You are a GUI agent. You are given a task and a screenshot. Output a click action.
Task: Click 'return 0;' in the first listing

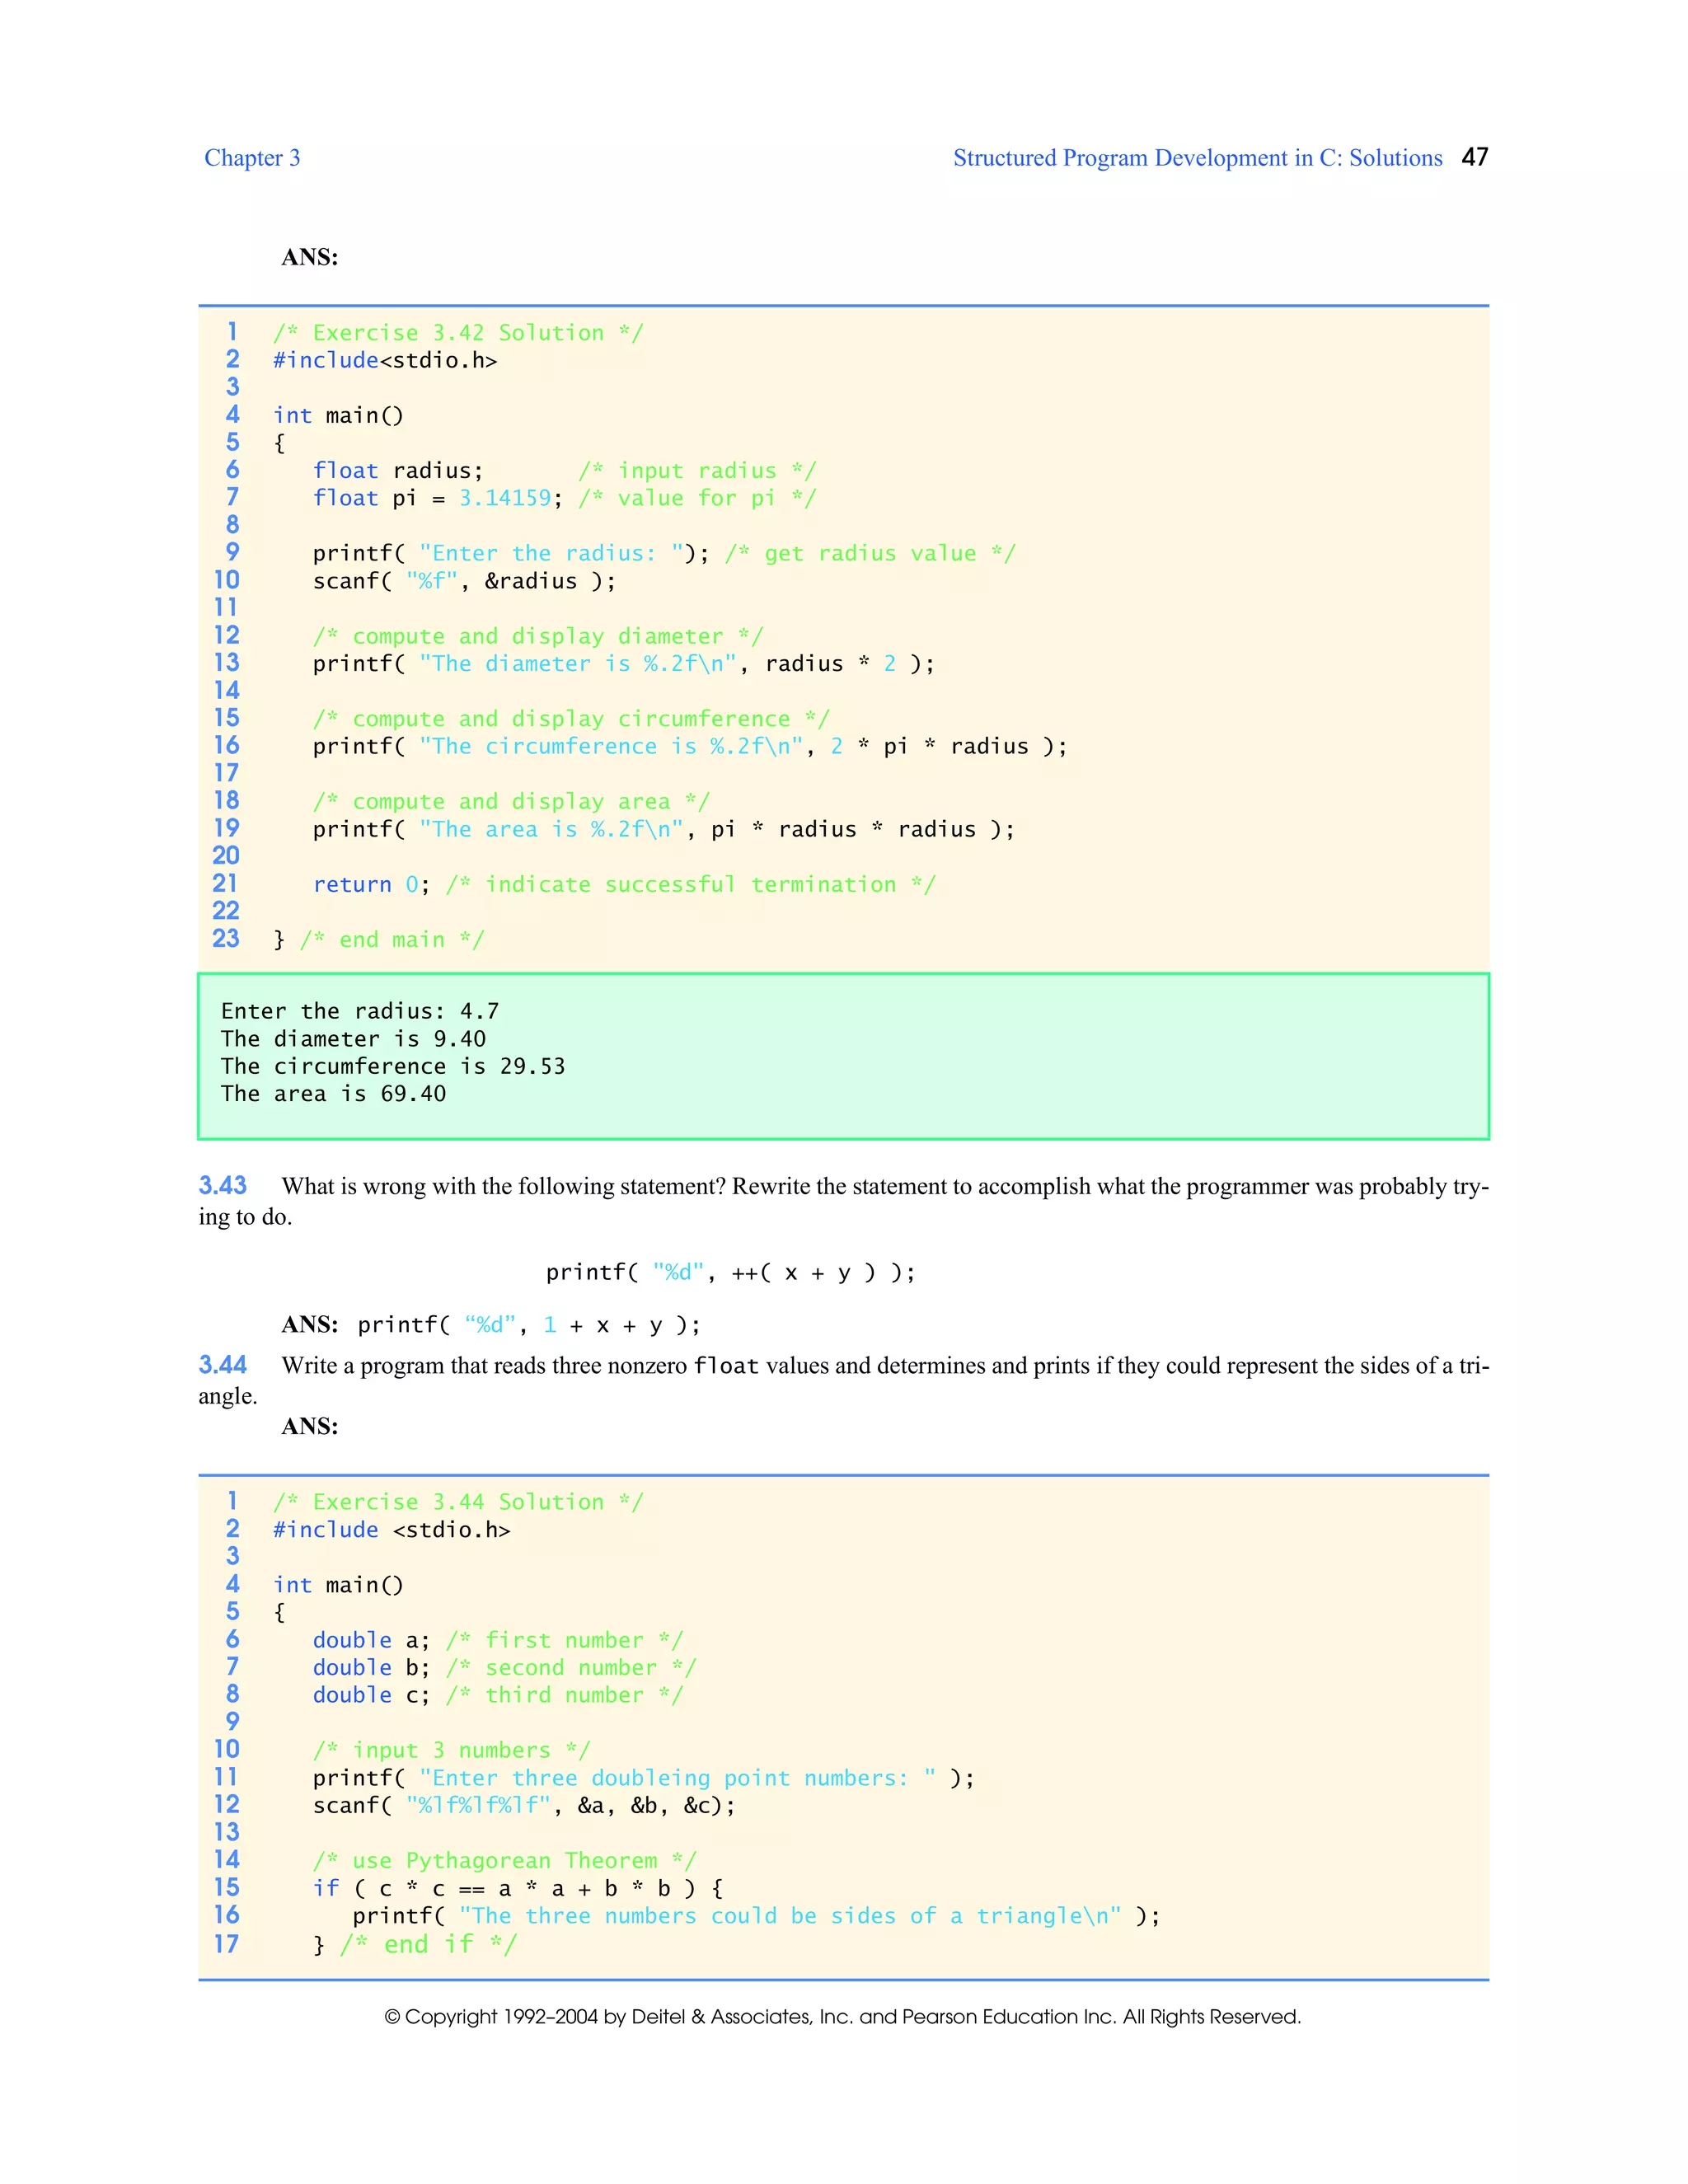371,885
